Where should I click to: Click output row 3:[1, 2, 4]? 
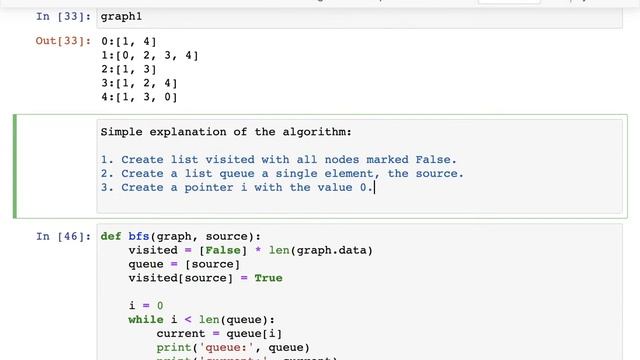[x=139, y=83]
